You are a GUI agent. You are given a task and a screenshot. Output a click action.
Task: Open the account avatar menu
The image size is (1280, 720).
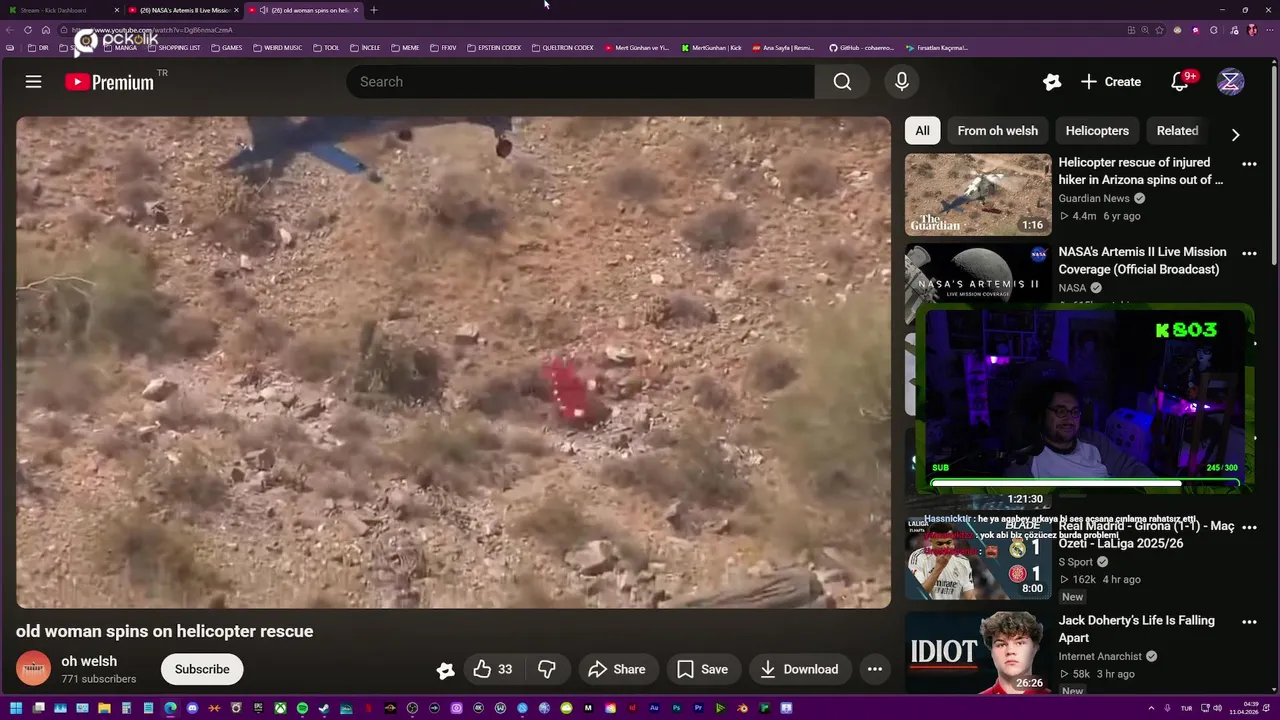pos(1230,82)
